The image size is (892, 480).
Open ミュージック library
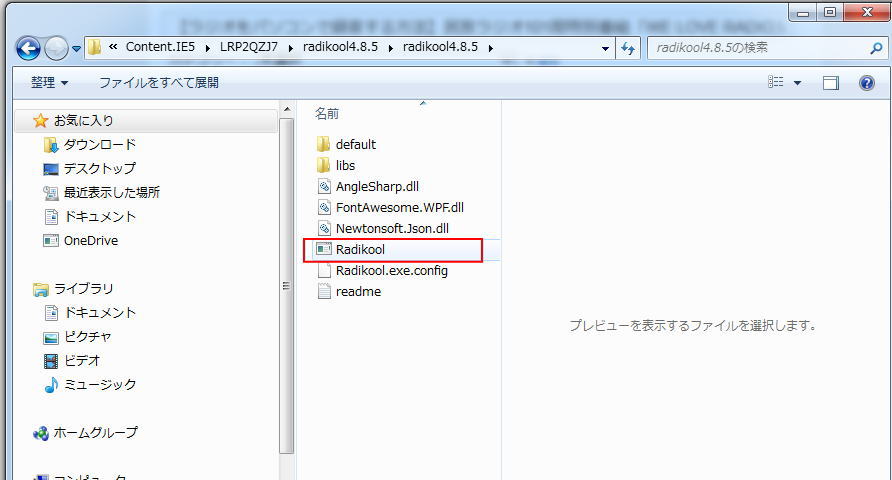coord(100,384)
